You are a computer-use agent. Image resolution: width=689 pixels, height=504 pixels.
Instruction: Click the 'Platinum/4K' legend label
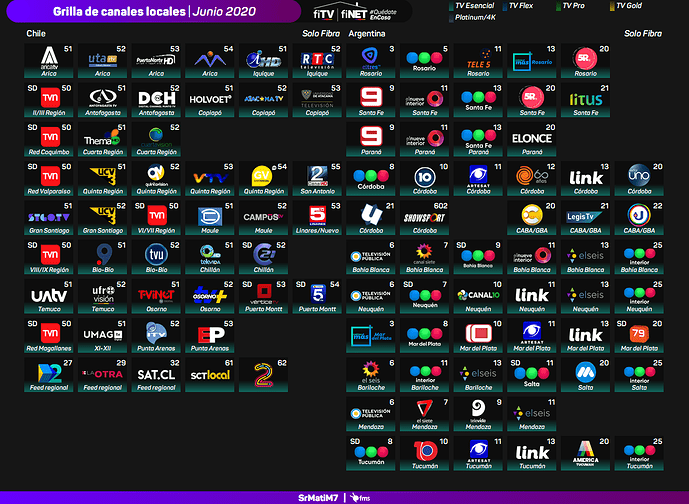475,18
